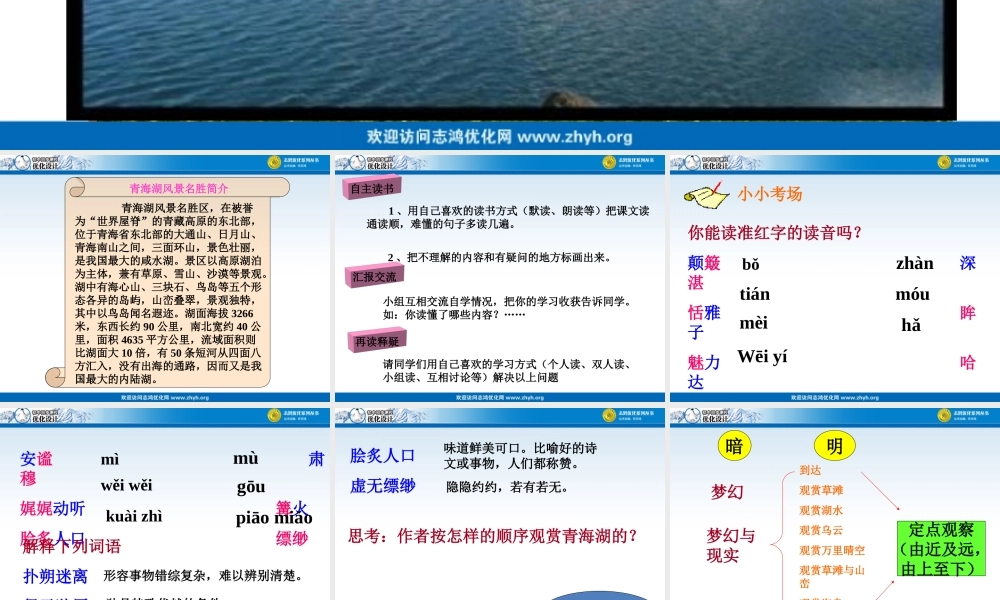
Task: Click the orange item 观赏草滩
Action: tap(821, 490)
